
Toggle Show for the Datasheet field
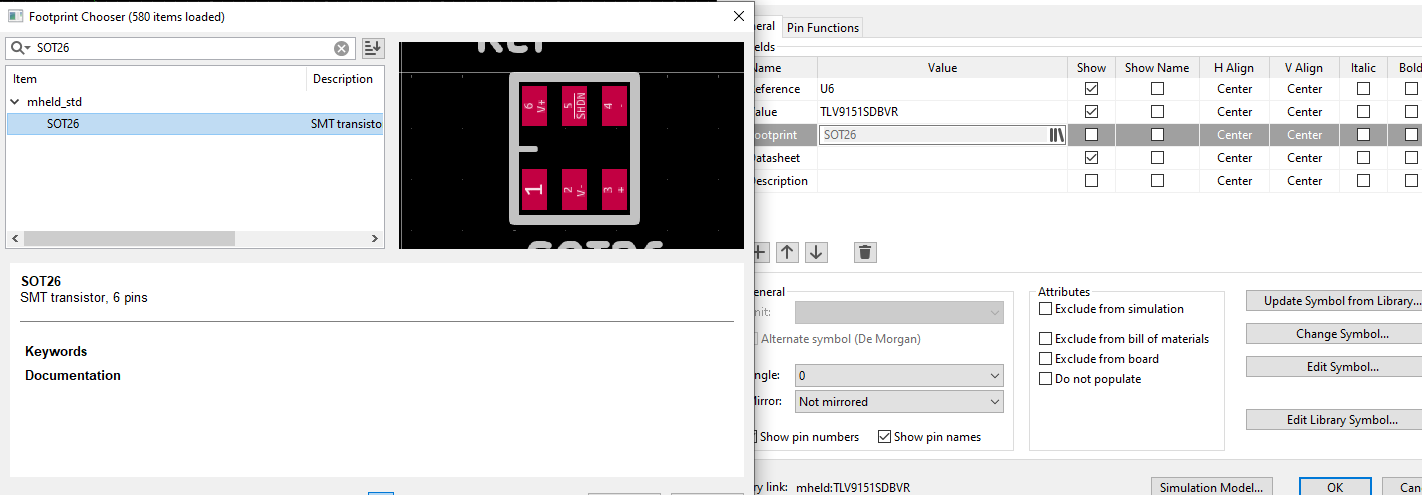click(1091, 158)
